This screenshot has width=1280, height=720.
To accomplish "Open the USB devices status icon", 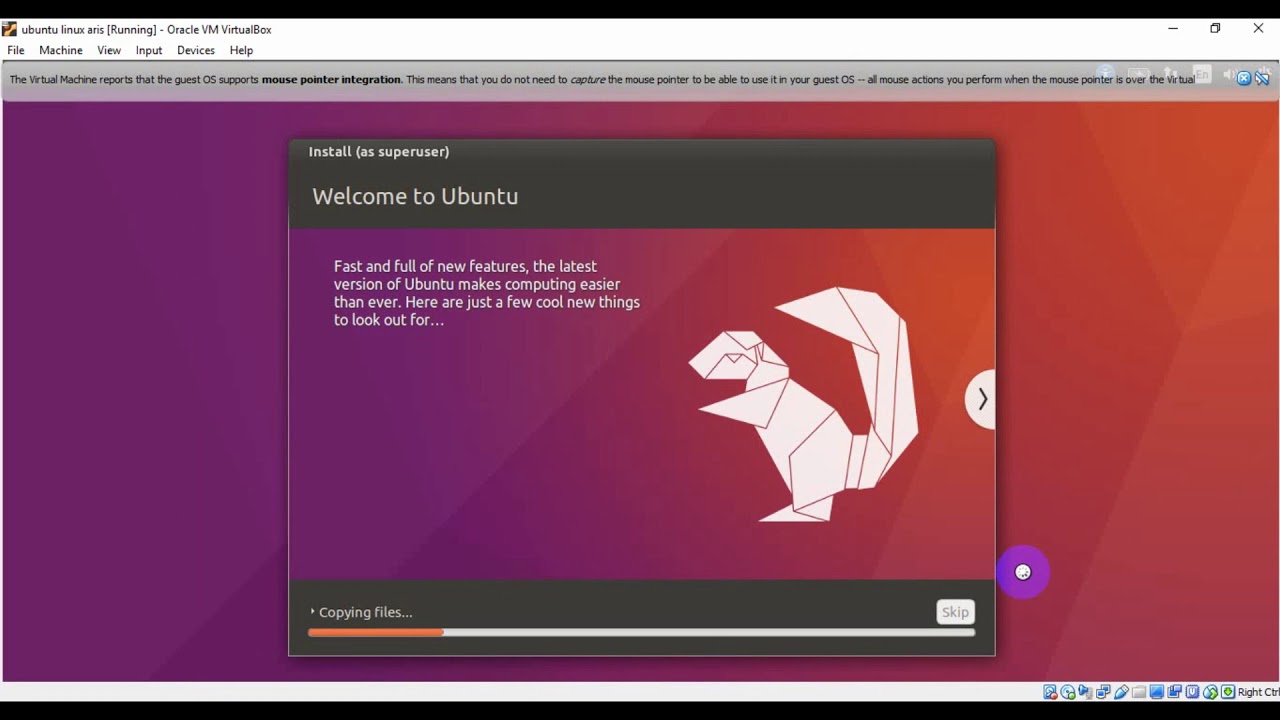I will point(1121,692).
